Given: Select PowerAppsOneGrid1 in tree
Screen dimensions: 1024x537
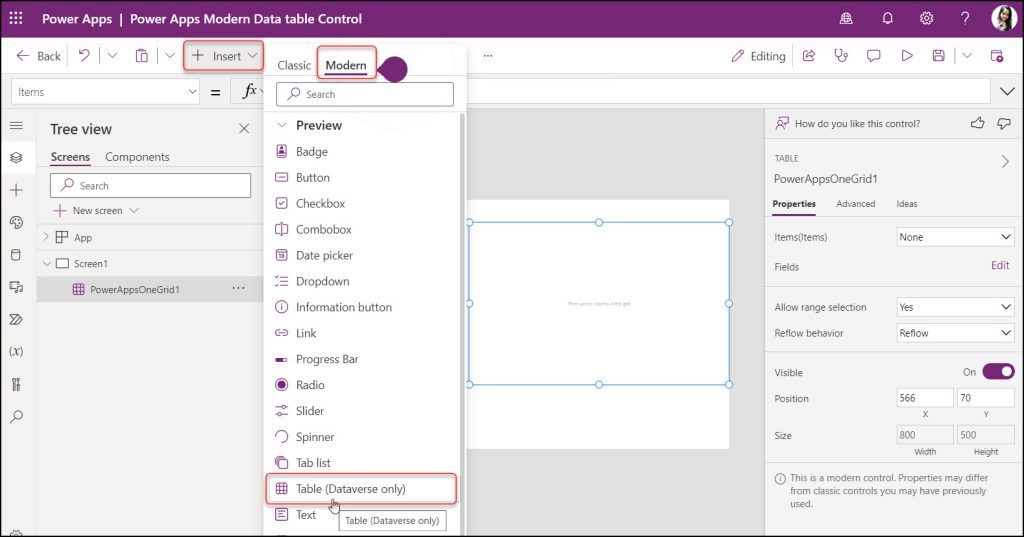Looking at the screenshot, I should [x=150, y=289].
